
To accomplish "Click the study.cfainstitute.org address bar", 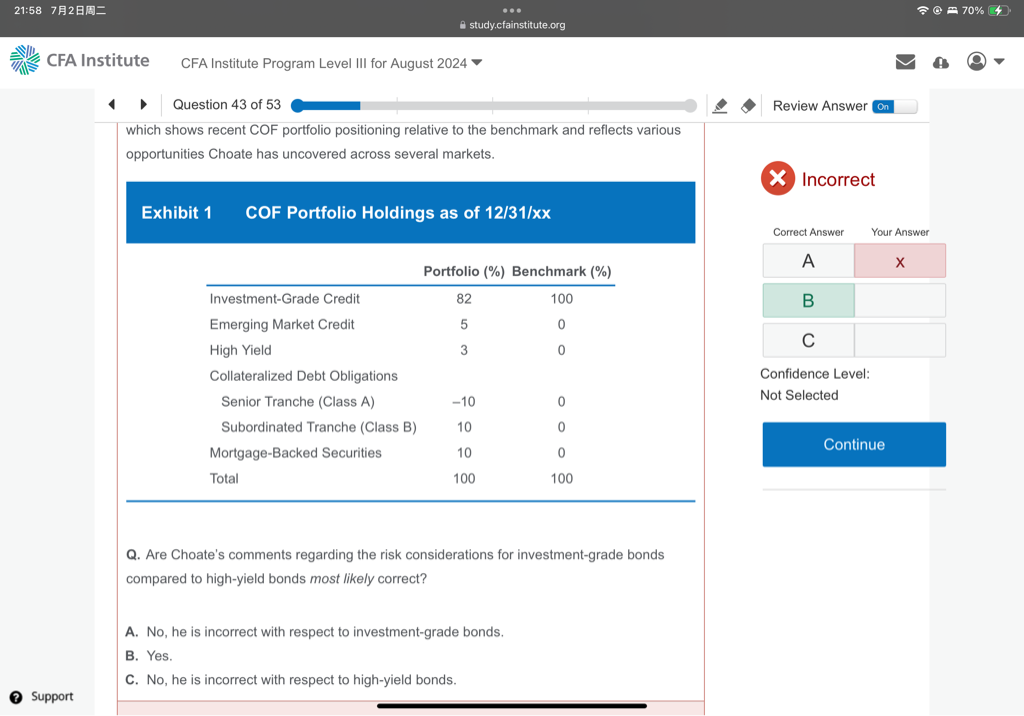I will pos(512,25).
